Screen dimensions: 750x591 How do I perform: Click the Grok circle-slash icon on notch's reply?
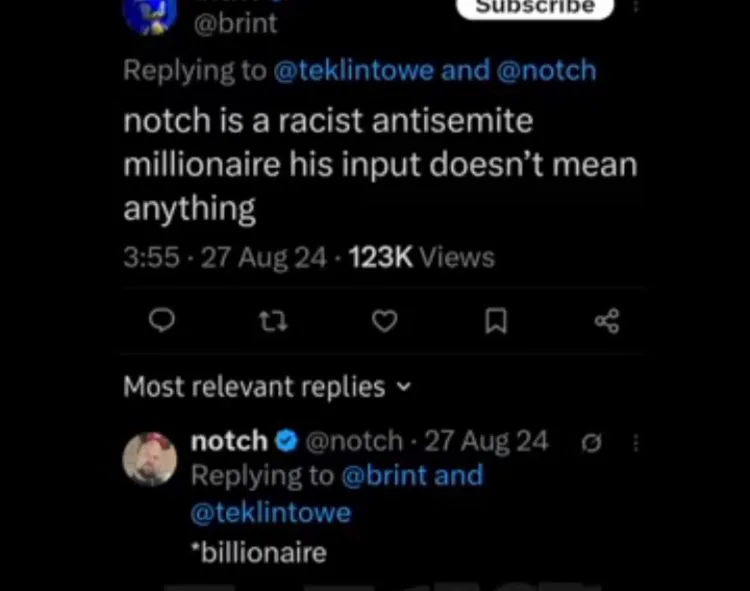(x=592, y=443)
